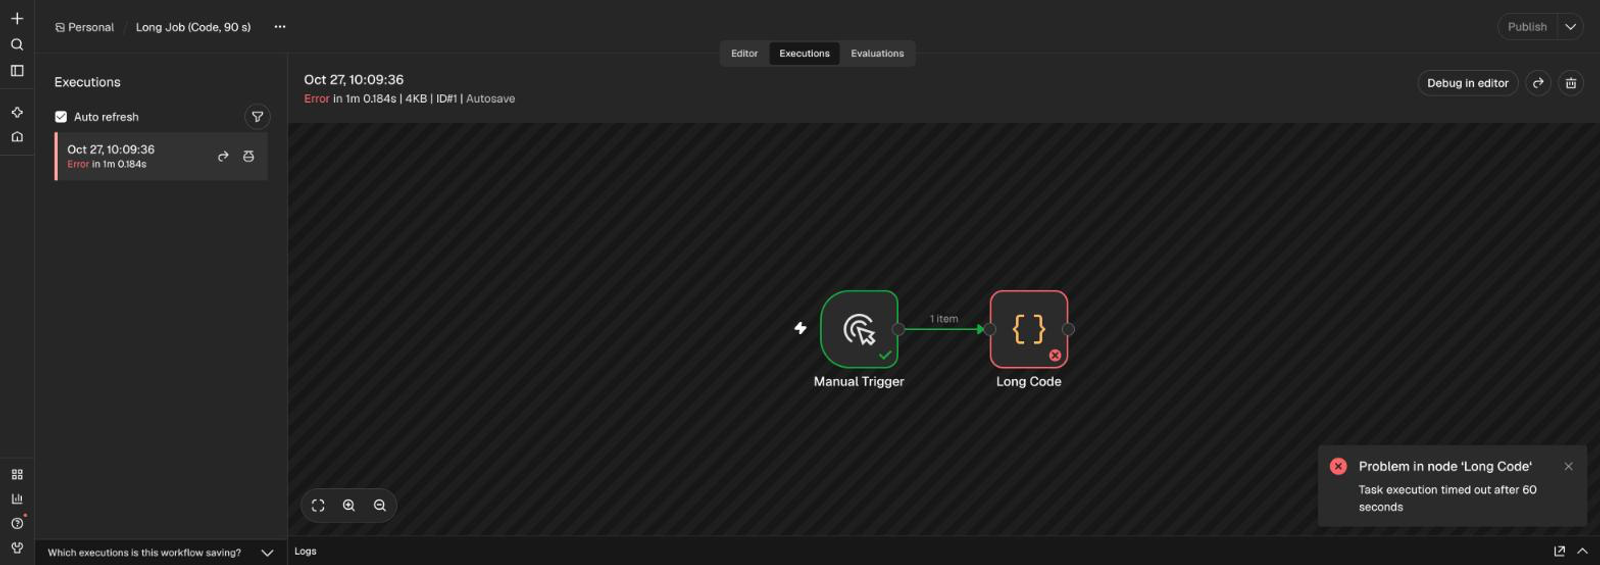Click the lightning bolt trigger indicator
This screenshot has height=565, width=1600.
800,328
